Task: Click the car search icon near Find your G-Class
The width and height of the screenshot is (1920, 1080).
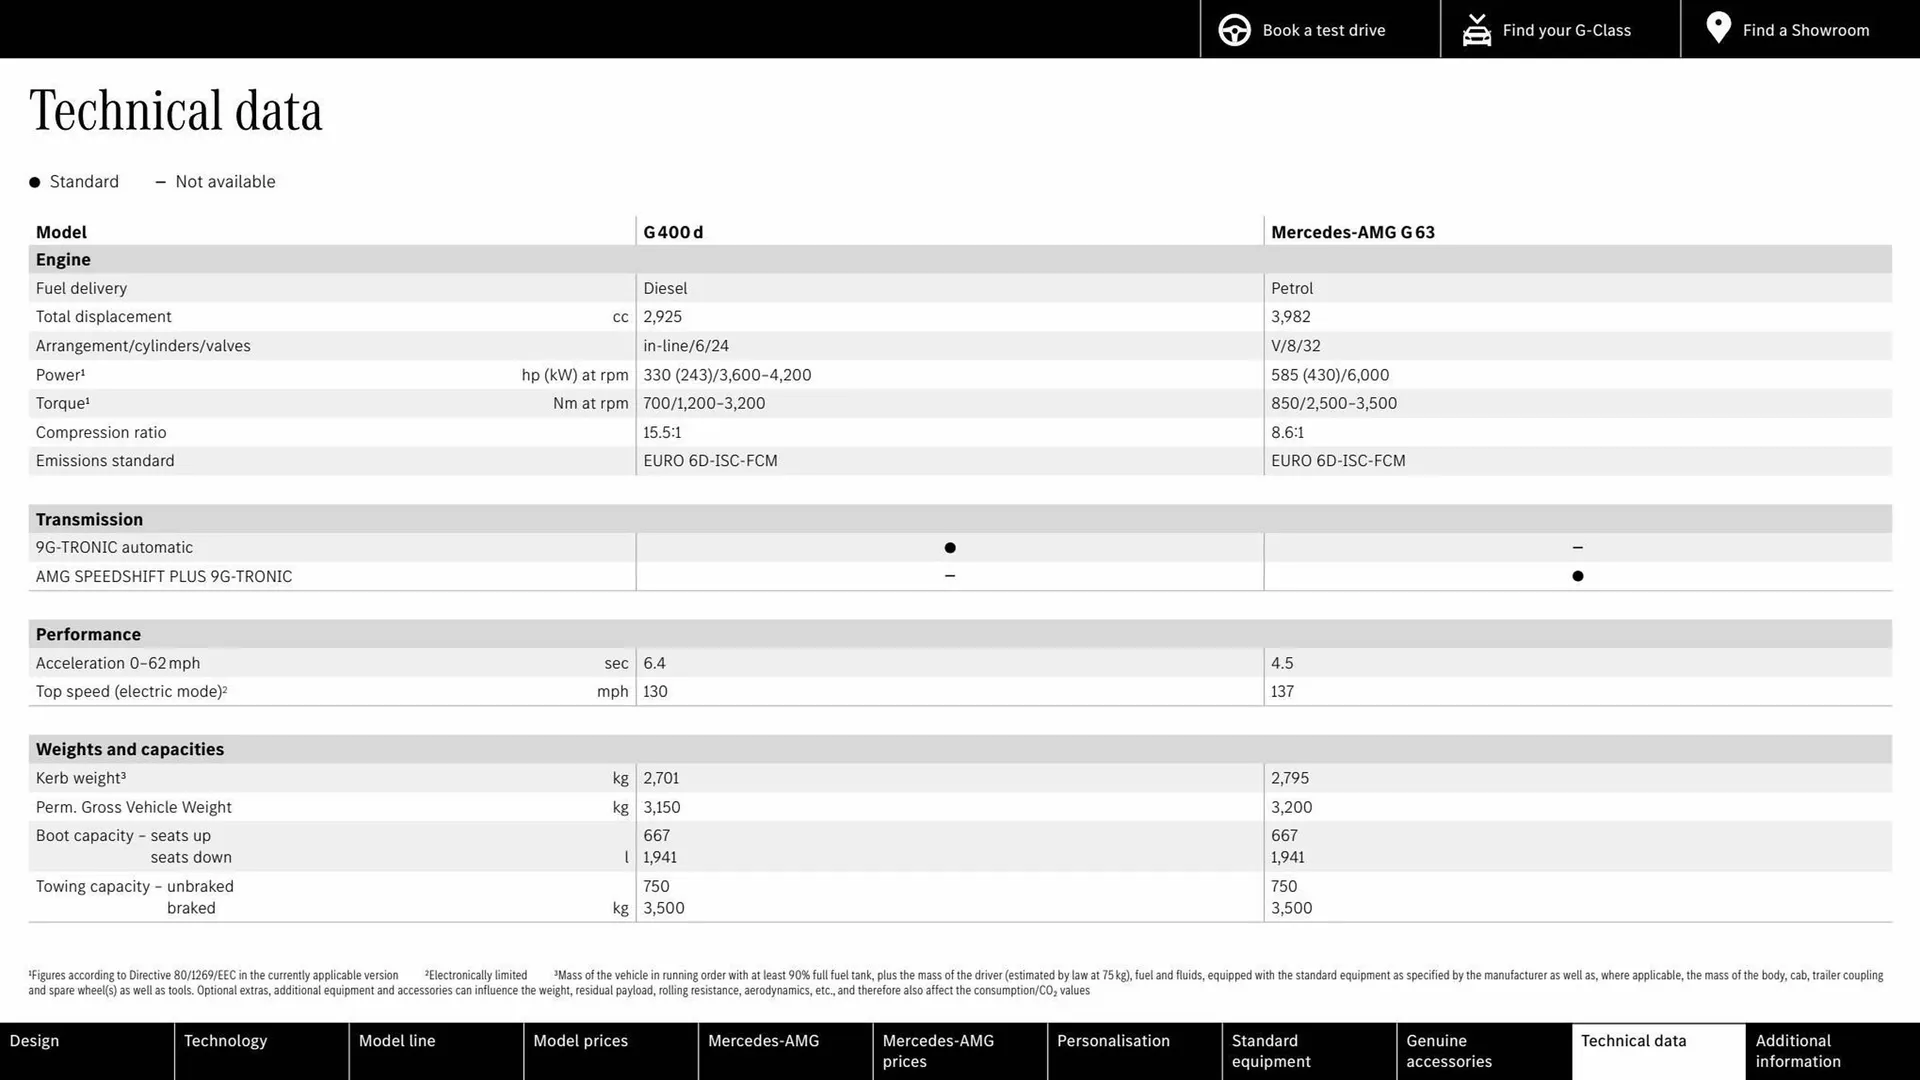Action: coord(1477,29)
